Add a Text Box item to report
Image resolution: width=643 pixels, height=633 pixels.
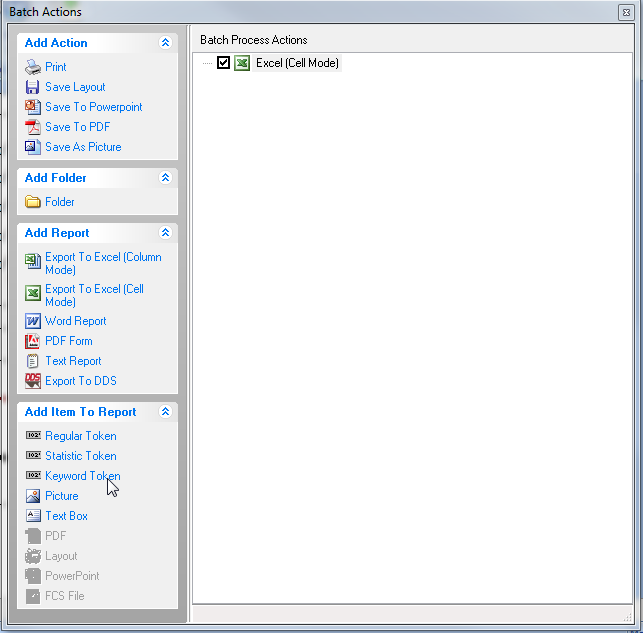click(x=66, y=516)
